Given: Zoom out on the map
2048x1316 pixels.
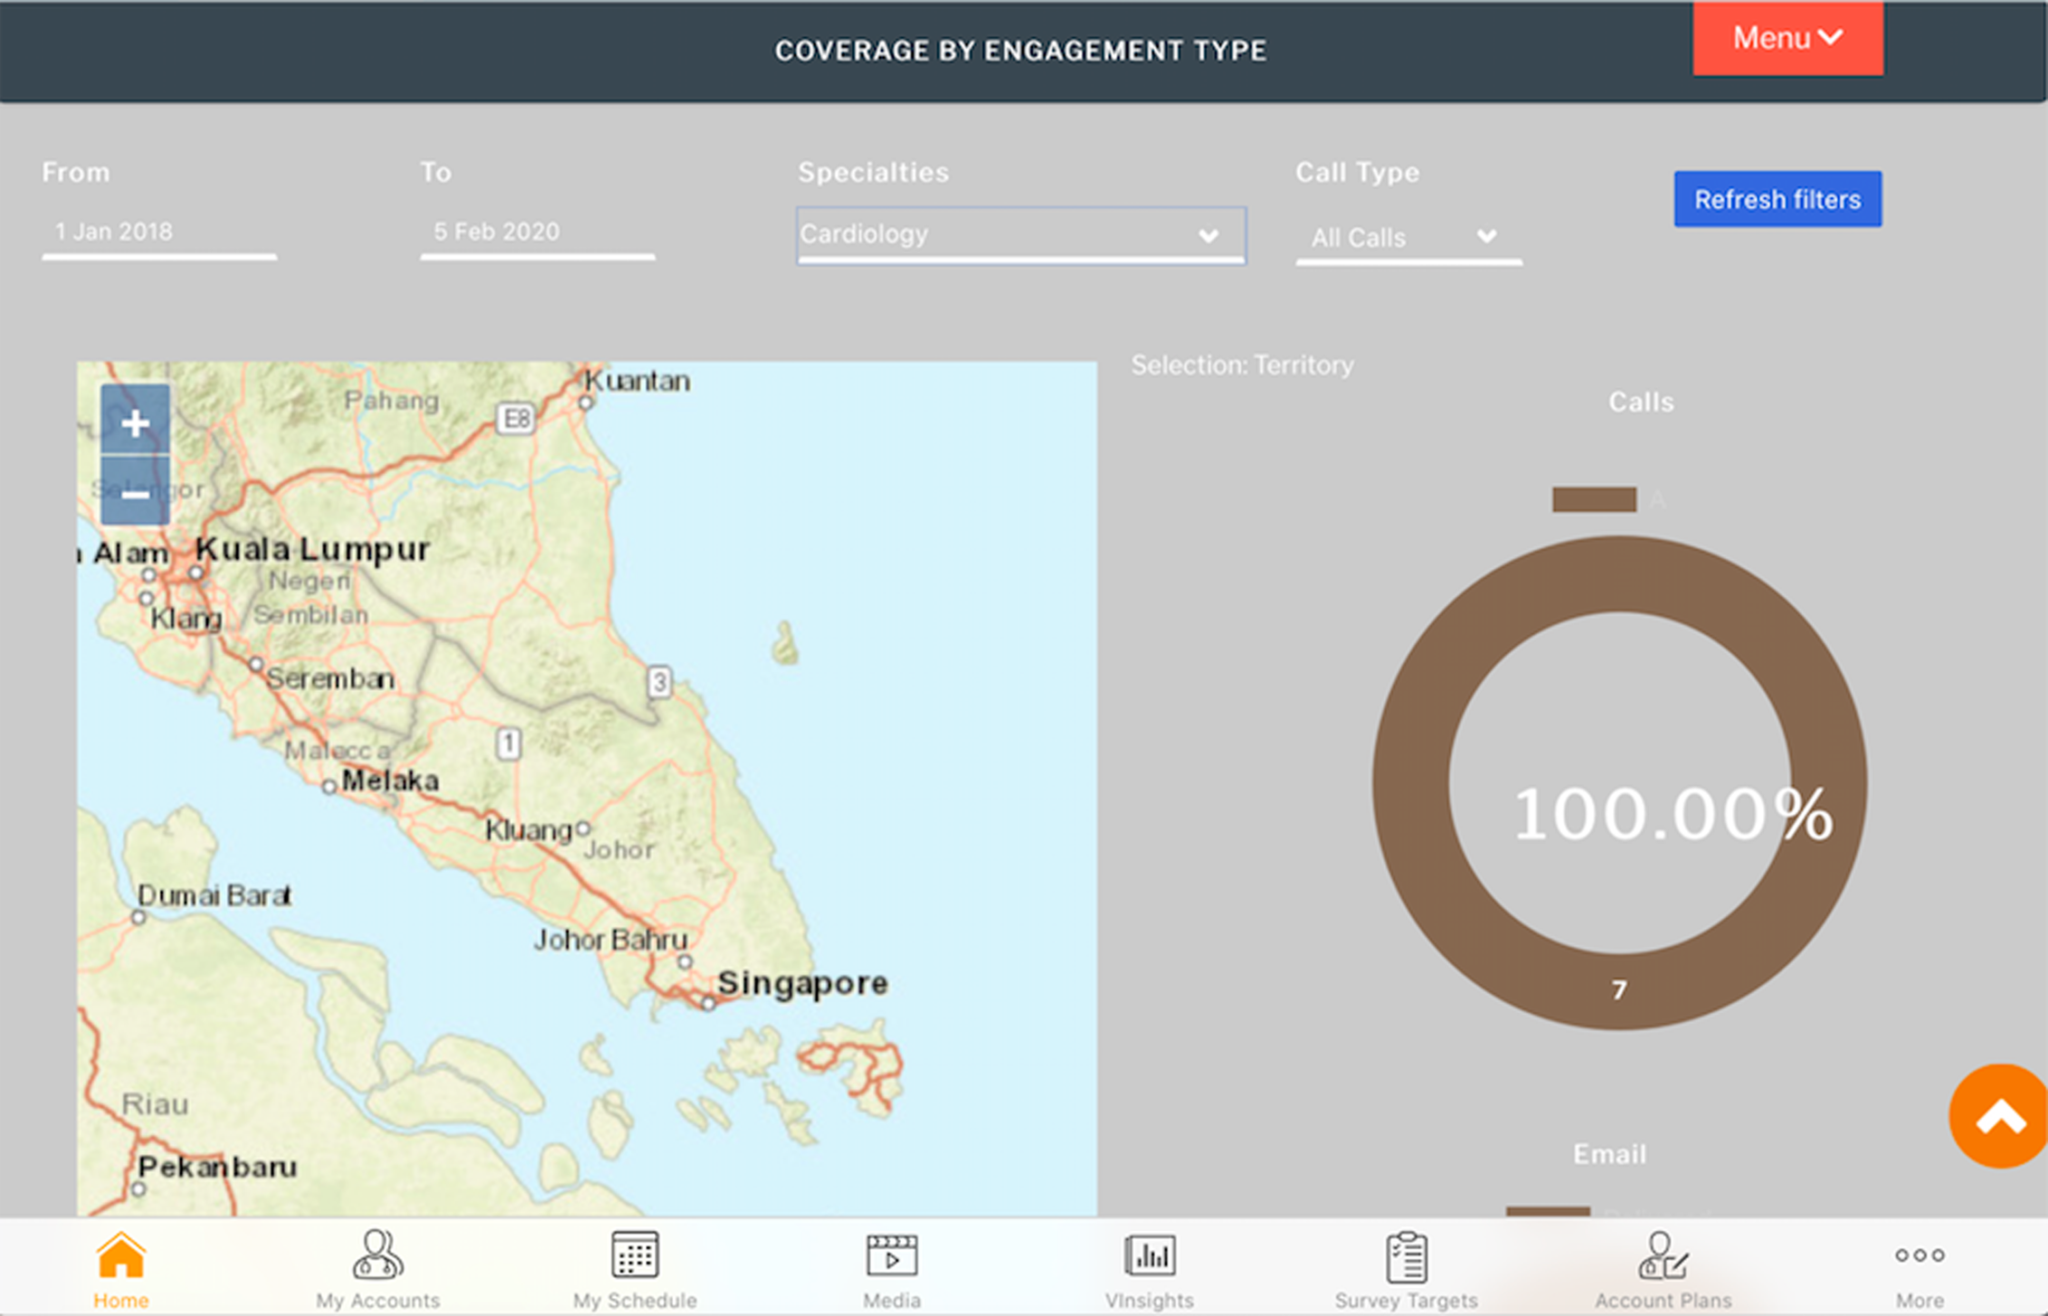Looking at the screenshot, I should [x=134, y=493].
